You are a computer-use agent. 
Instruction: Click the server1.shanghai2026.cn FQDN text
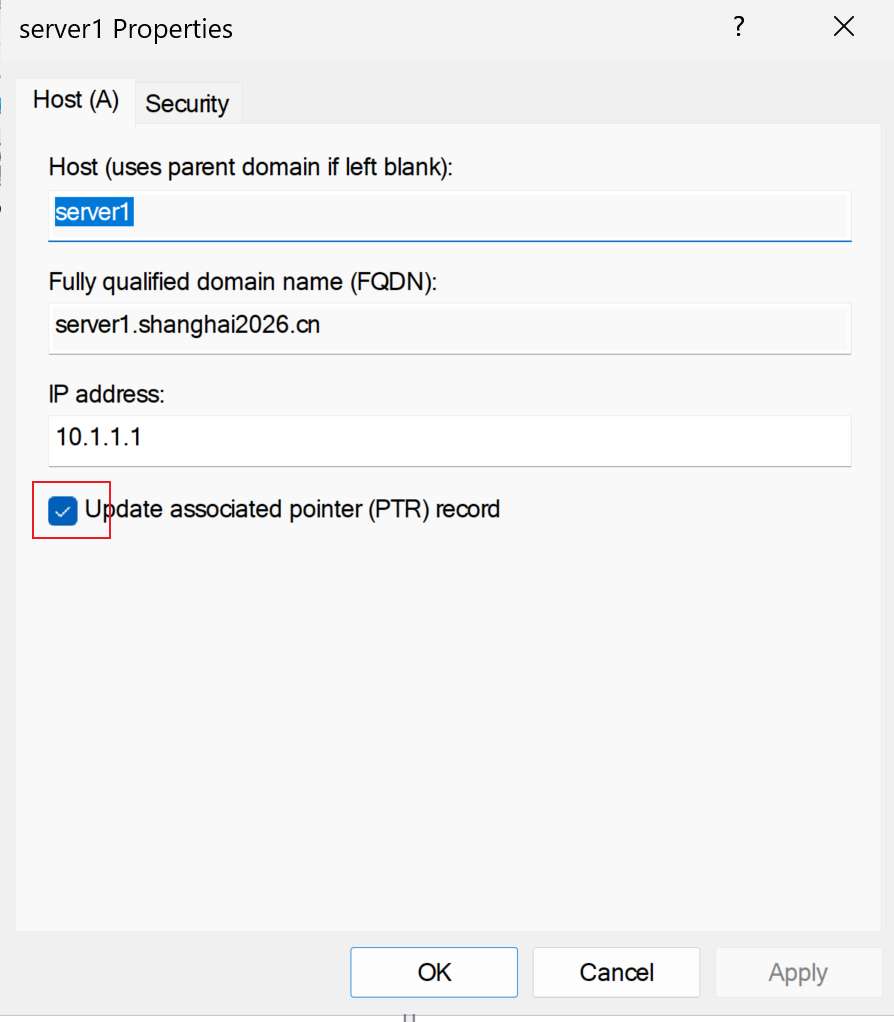[188, 325]
